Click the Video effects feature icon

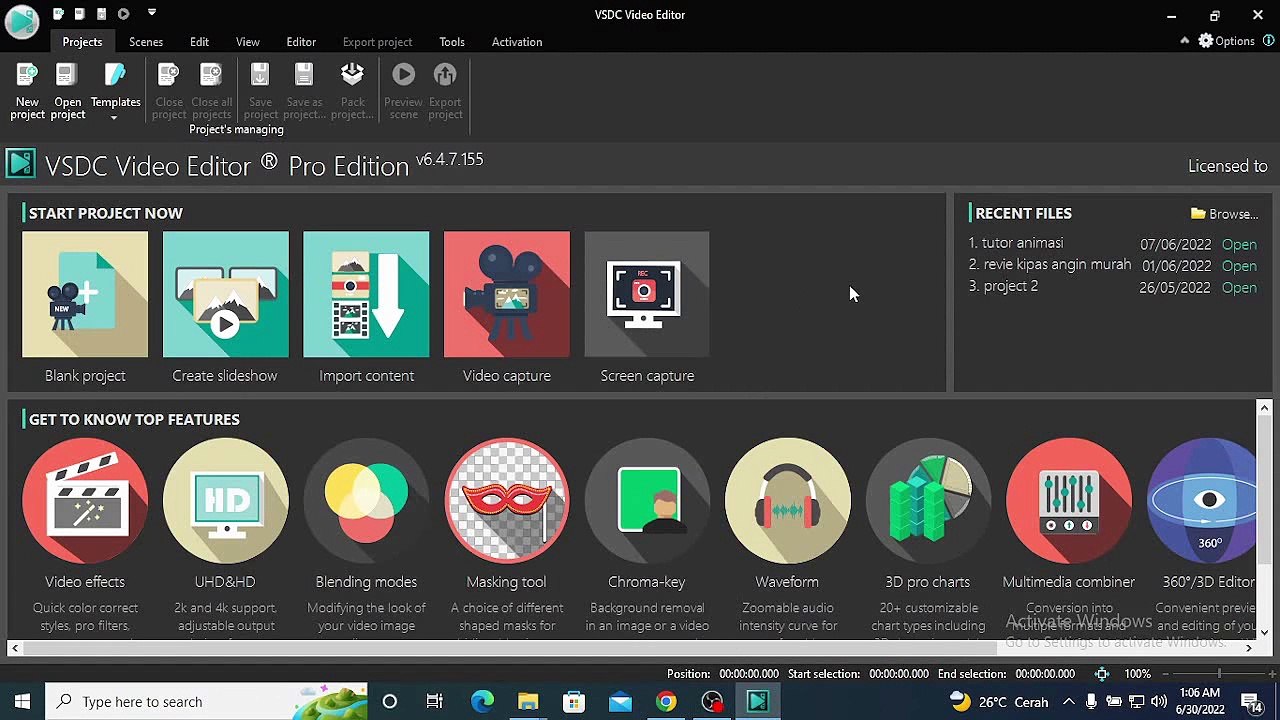click(x=85, y=501)
